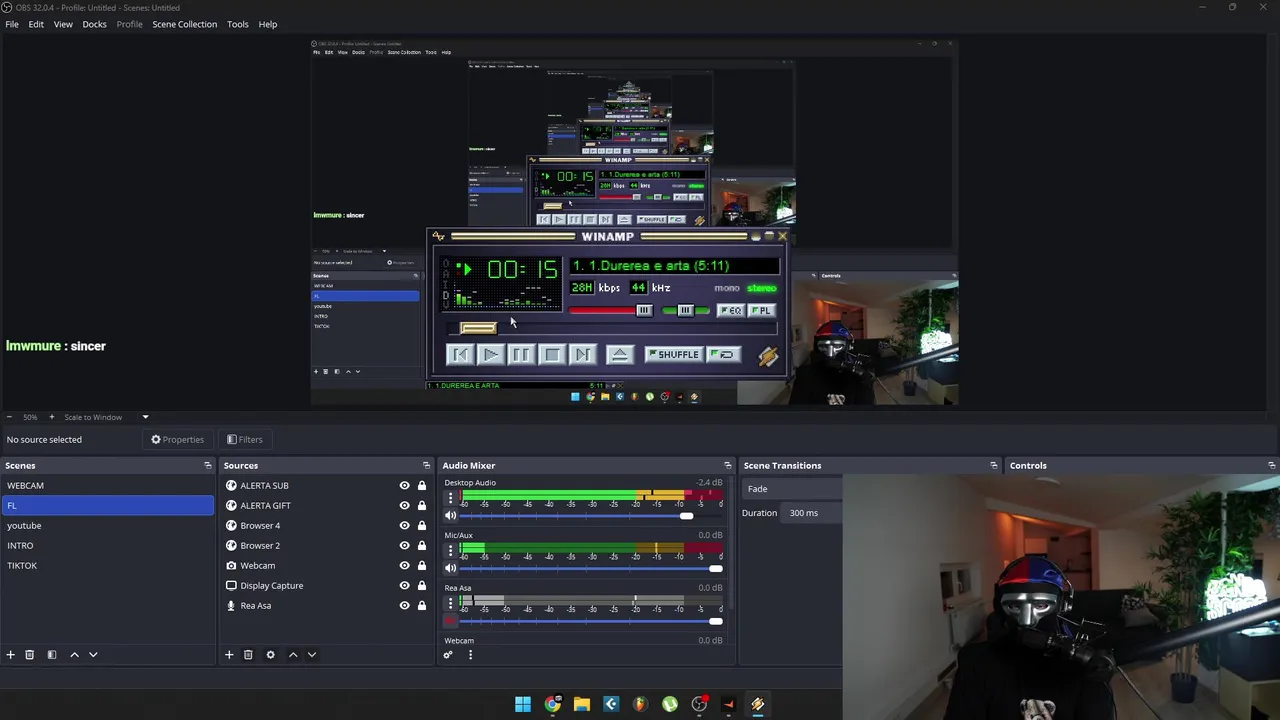1280x720 pixels.
Task: Move source up in Sources toolbar
Action: coord(293,654)
